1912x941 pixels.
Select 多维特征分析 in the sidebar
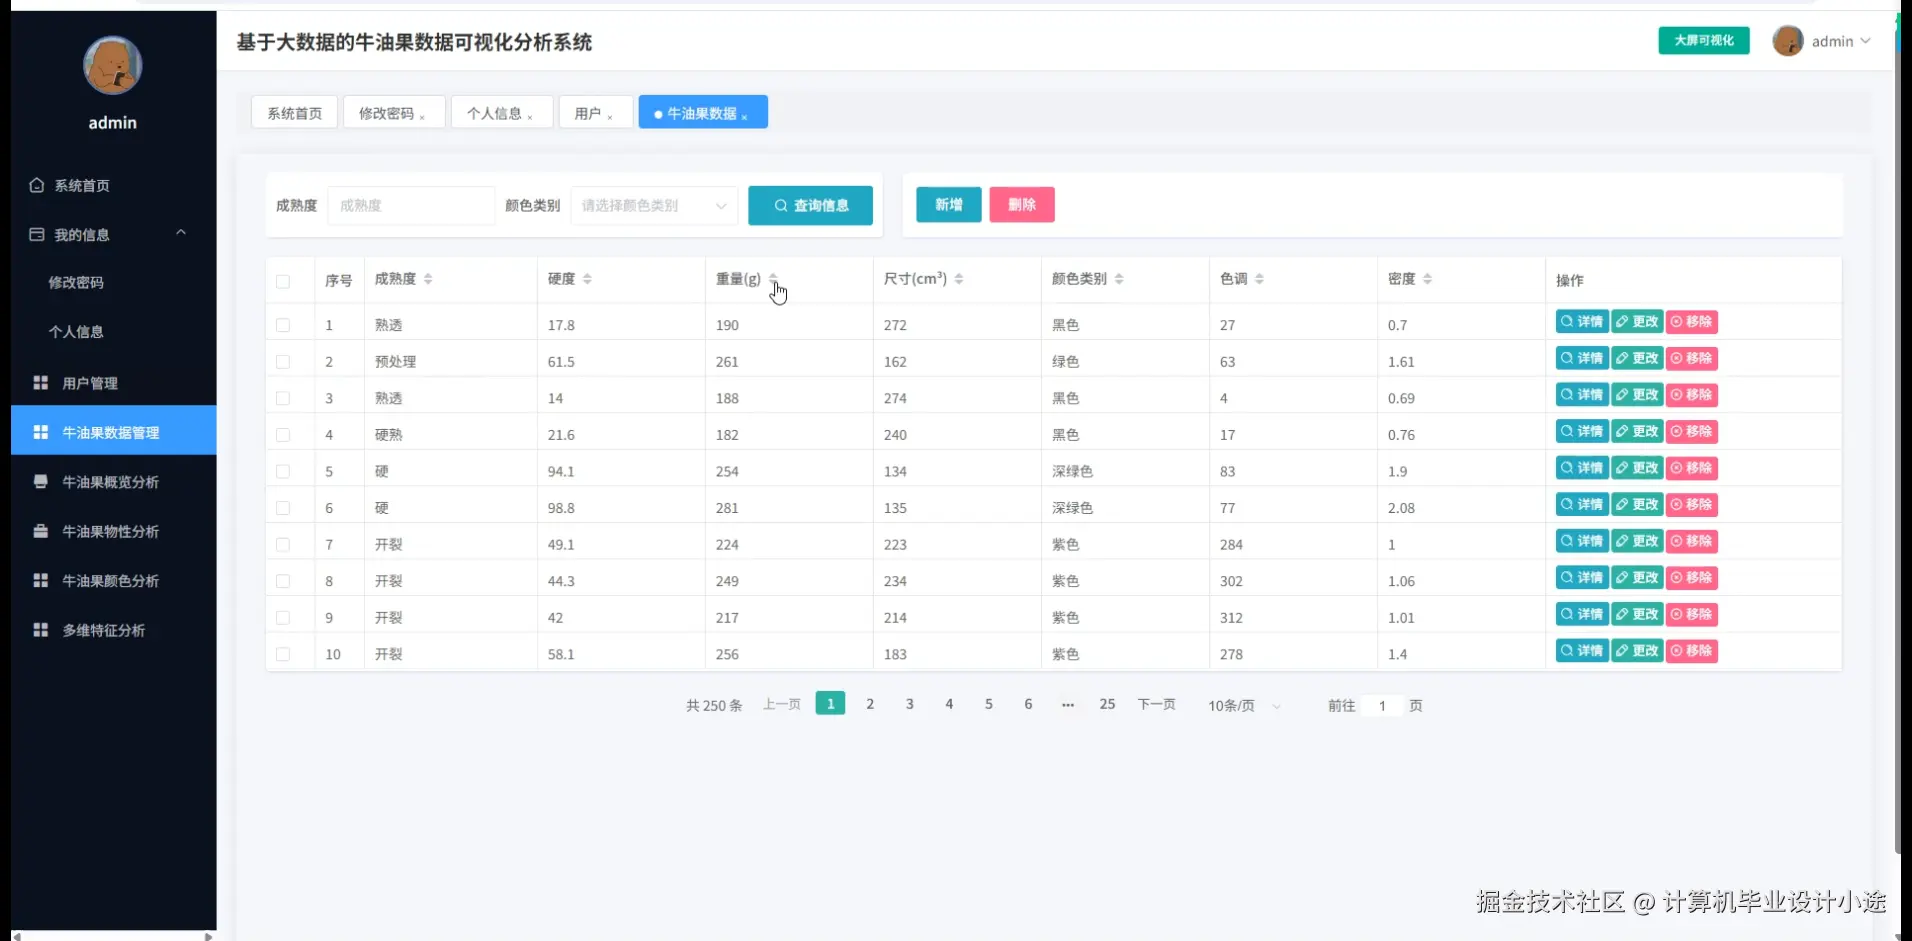coord(100,630)
